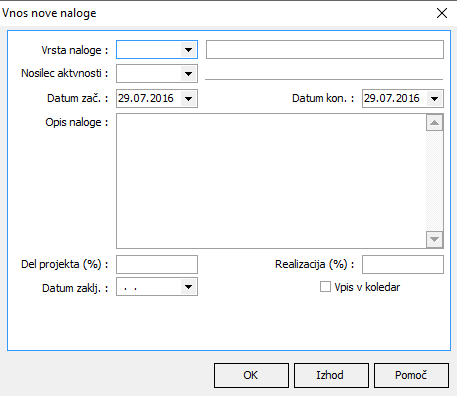Open the Datum kon. date picker arrow
The width and height of the screenshot is (457, 396).
point(434,99)
